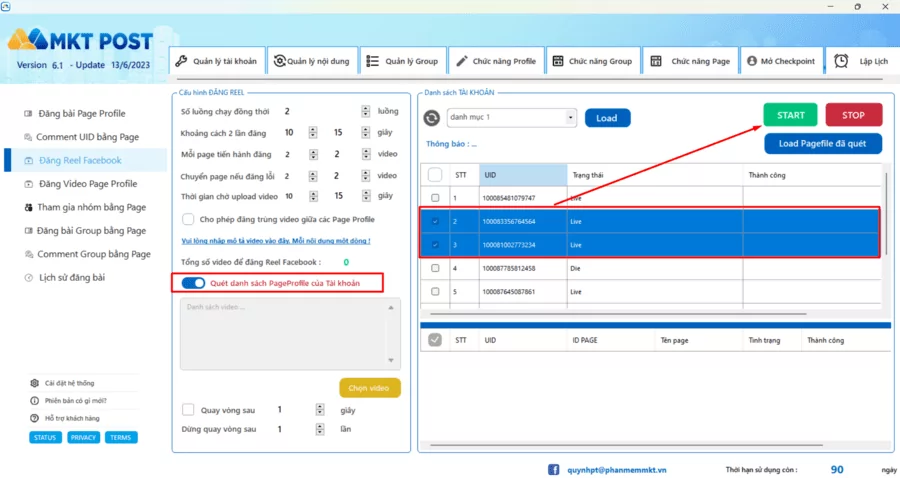Image resolution: width=900 pixels, height=478 pixels.
Task: Click the green START button
Action: (790, 115)
